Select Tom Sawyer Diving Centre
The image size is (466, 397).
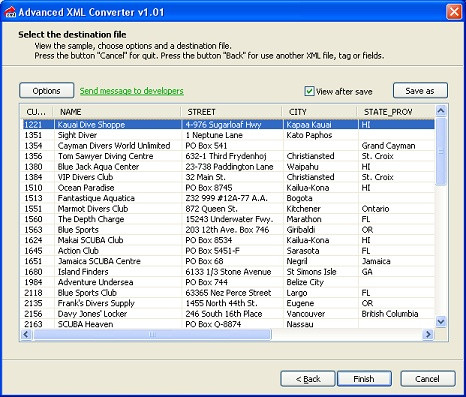(228, 156)
